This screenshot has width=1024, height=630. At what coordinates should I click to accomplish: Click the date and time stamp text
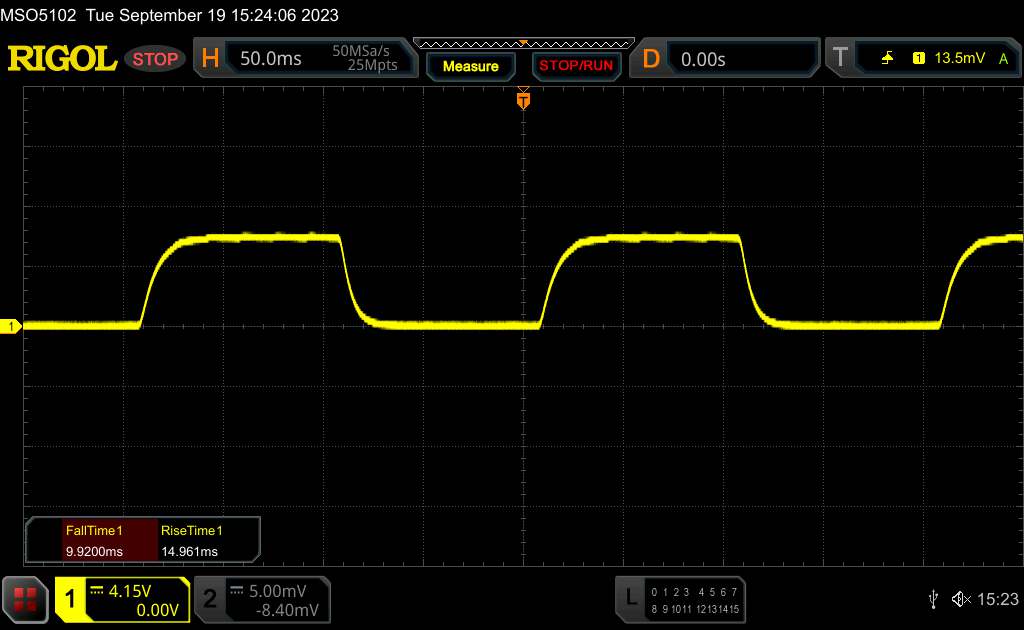pyautogui.click(x=212, y=15)
